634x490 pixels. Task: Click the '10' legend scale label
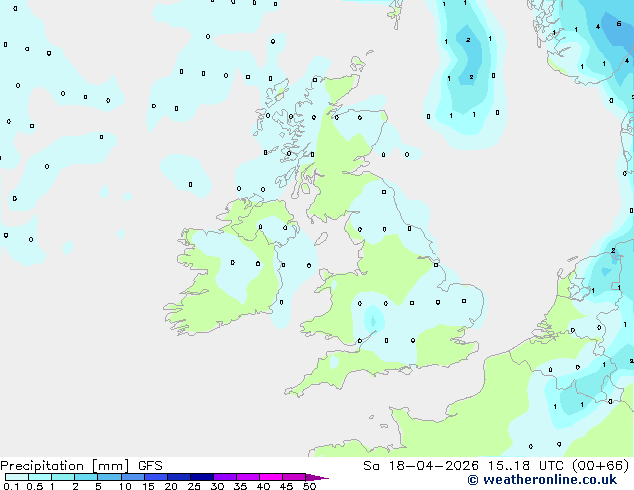(x=125, y=486)
